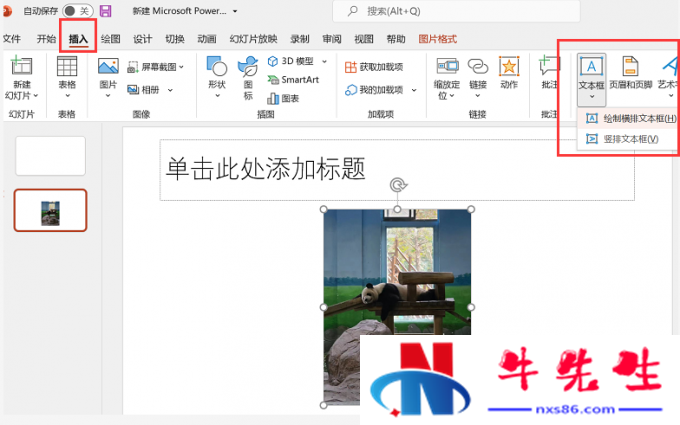
Task: Click the 表格 grid icon
Action: [67, 66]
